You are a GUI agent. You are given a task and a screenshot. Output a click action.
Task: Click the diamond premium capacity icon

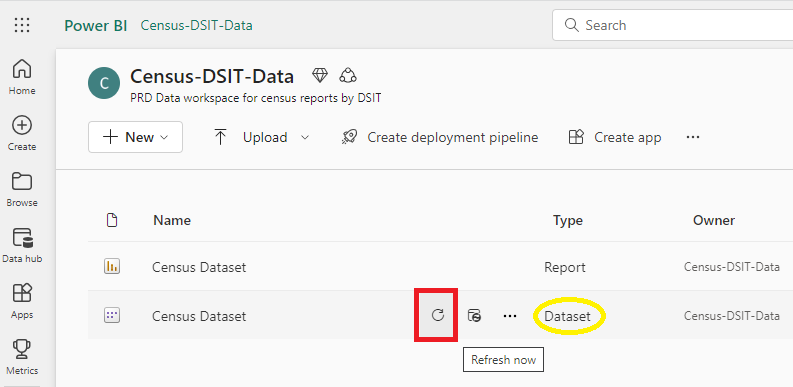pyautogui.click(x=320, y=76)
